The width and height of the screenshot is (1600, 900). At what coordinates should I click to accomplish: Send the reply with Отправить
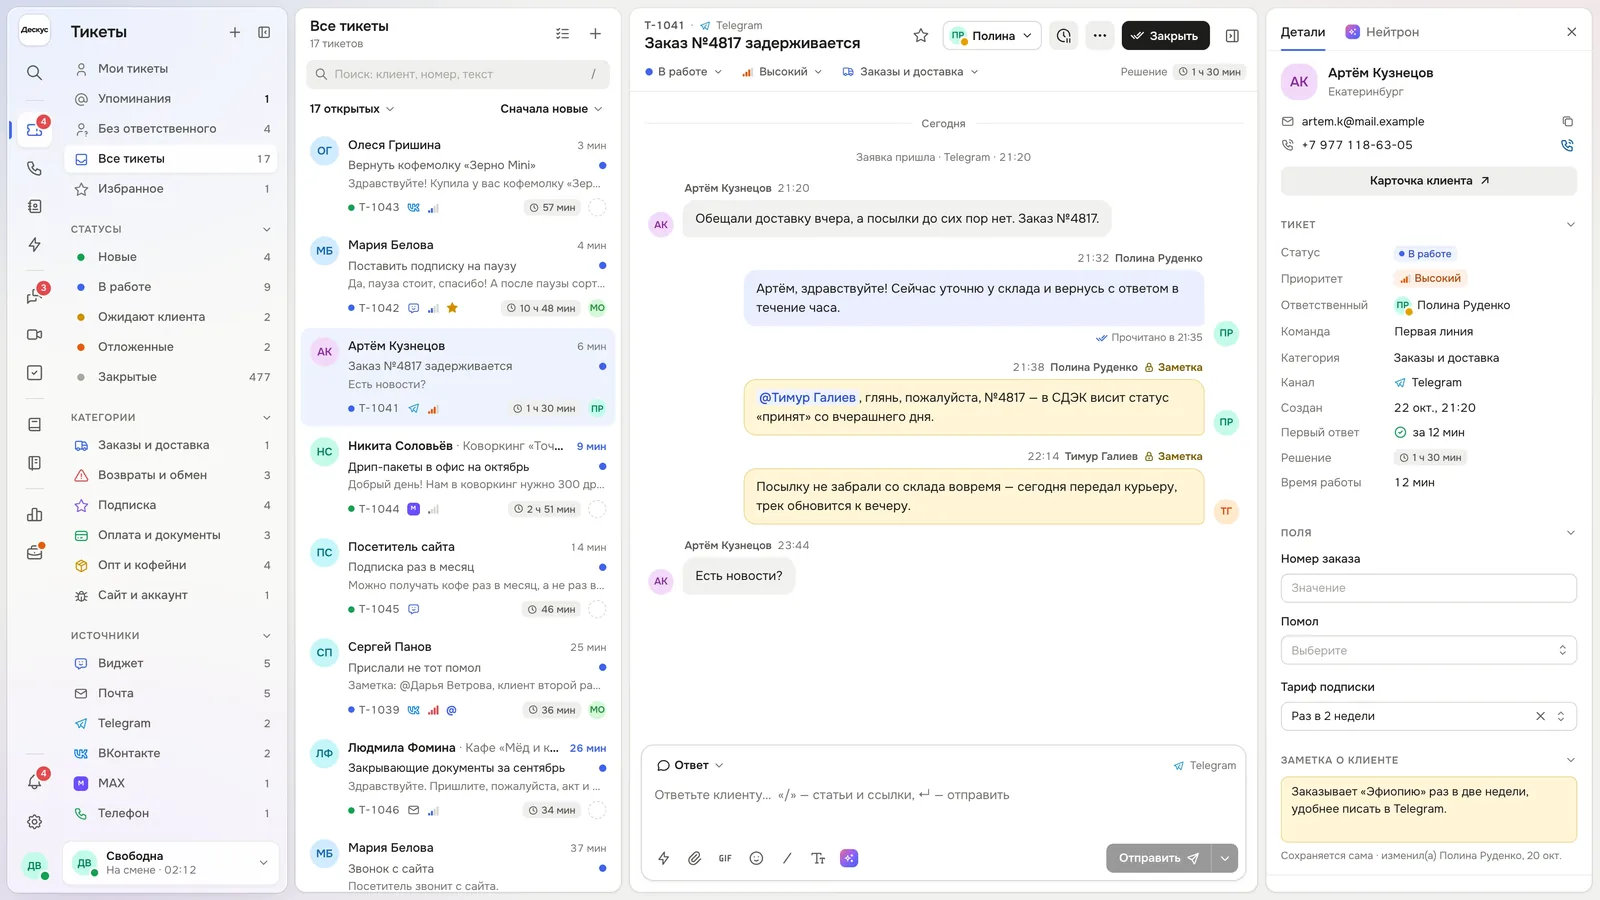point(1158,858)
